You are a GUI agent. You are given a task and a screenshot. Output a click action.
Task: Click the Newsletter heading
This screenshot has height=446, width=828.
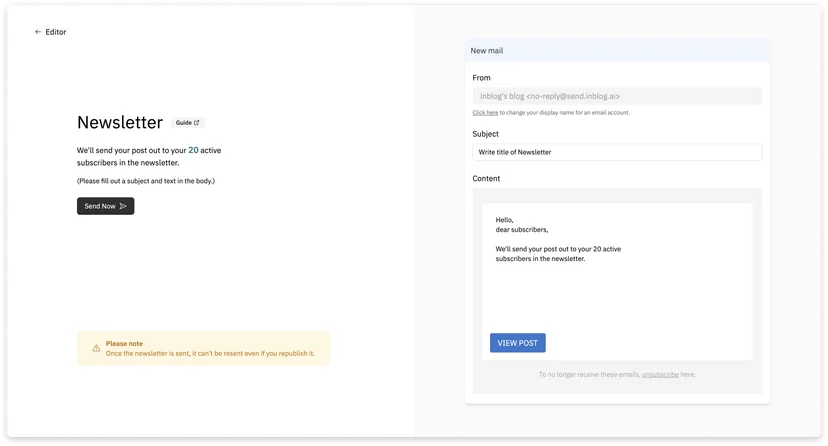tap(120, 122)
